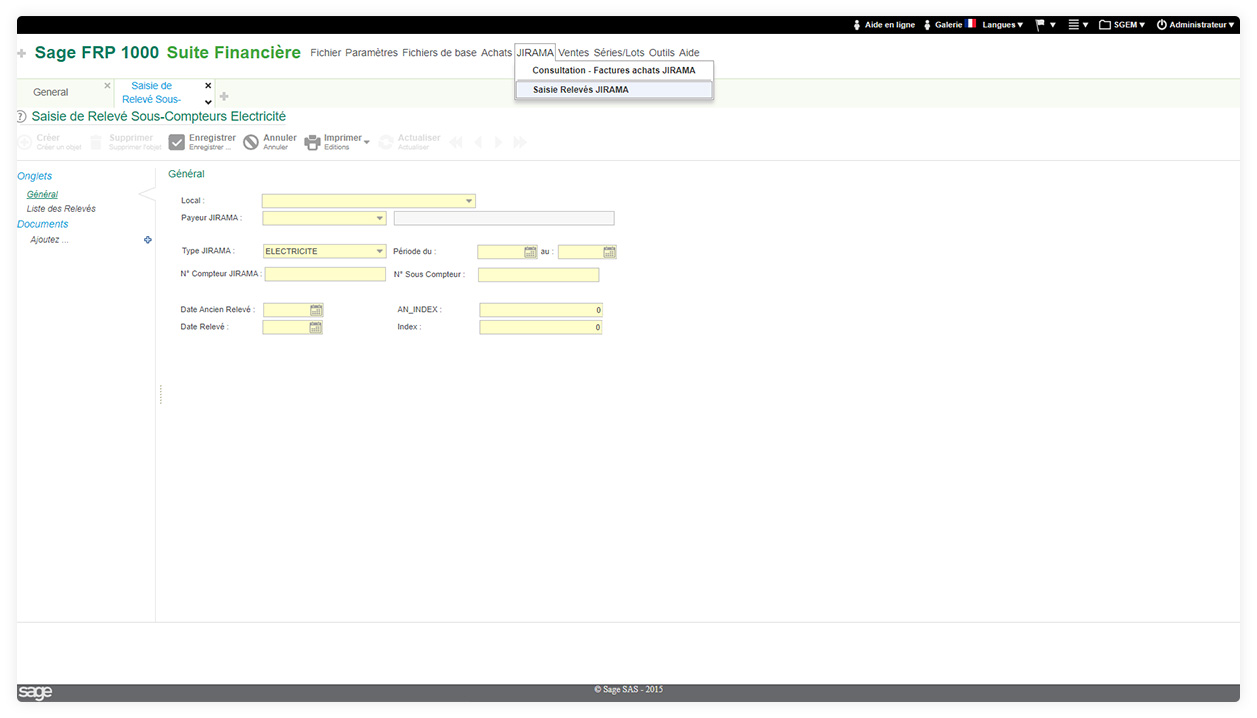
Task: Switch to the General tab
Action: (x=51, y=92)
